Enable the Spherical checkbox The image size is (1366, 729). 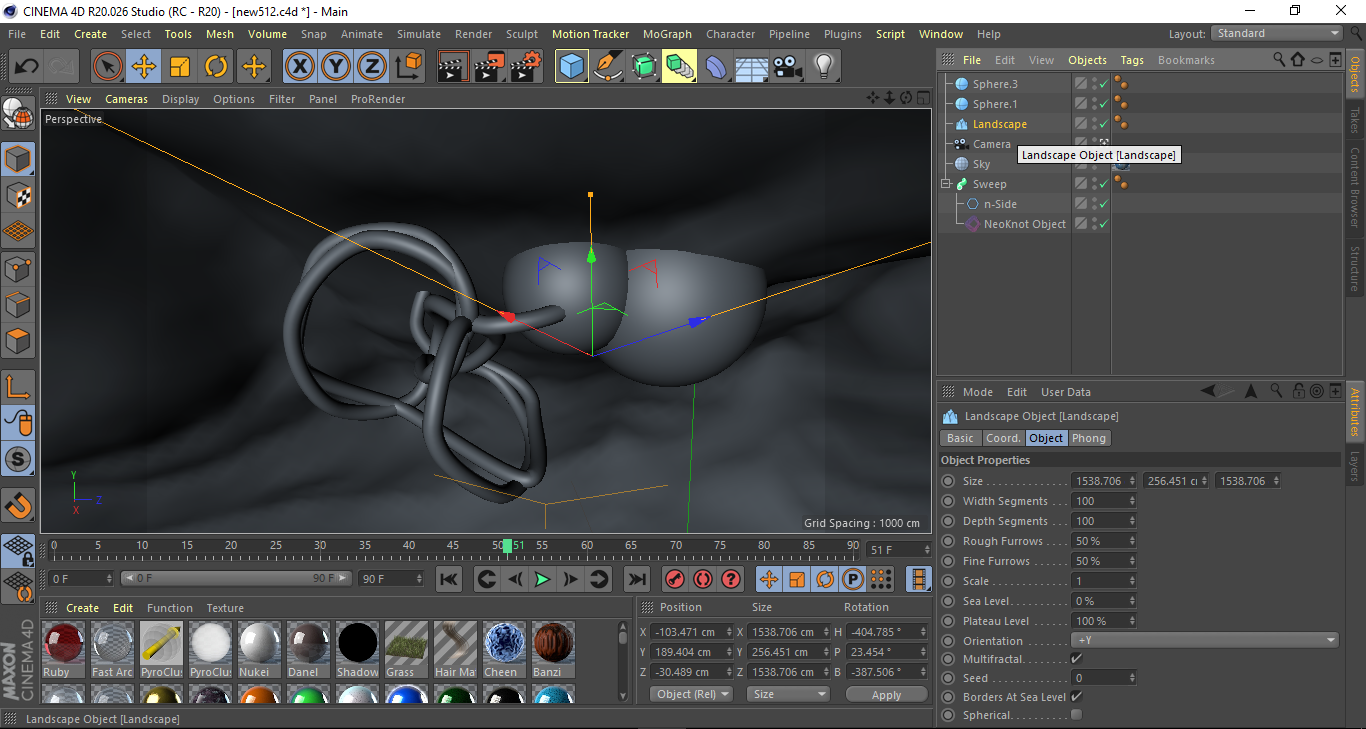(1076, 715)
